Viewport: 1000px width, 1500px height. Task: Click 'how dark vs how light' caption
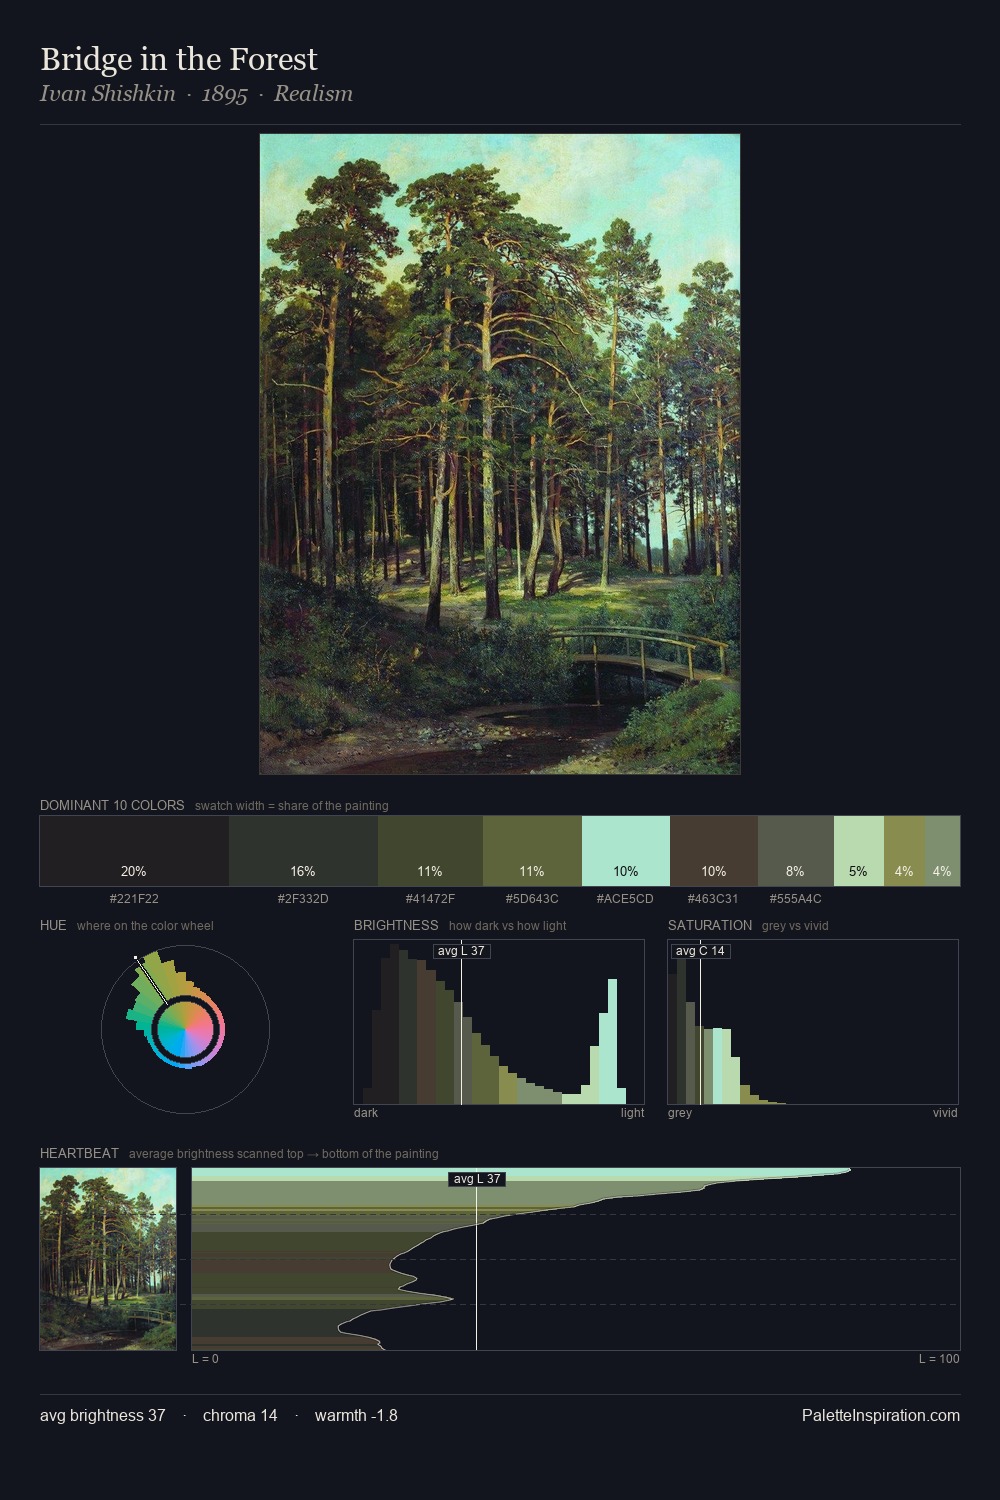tap(508, 926)
